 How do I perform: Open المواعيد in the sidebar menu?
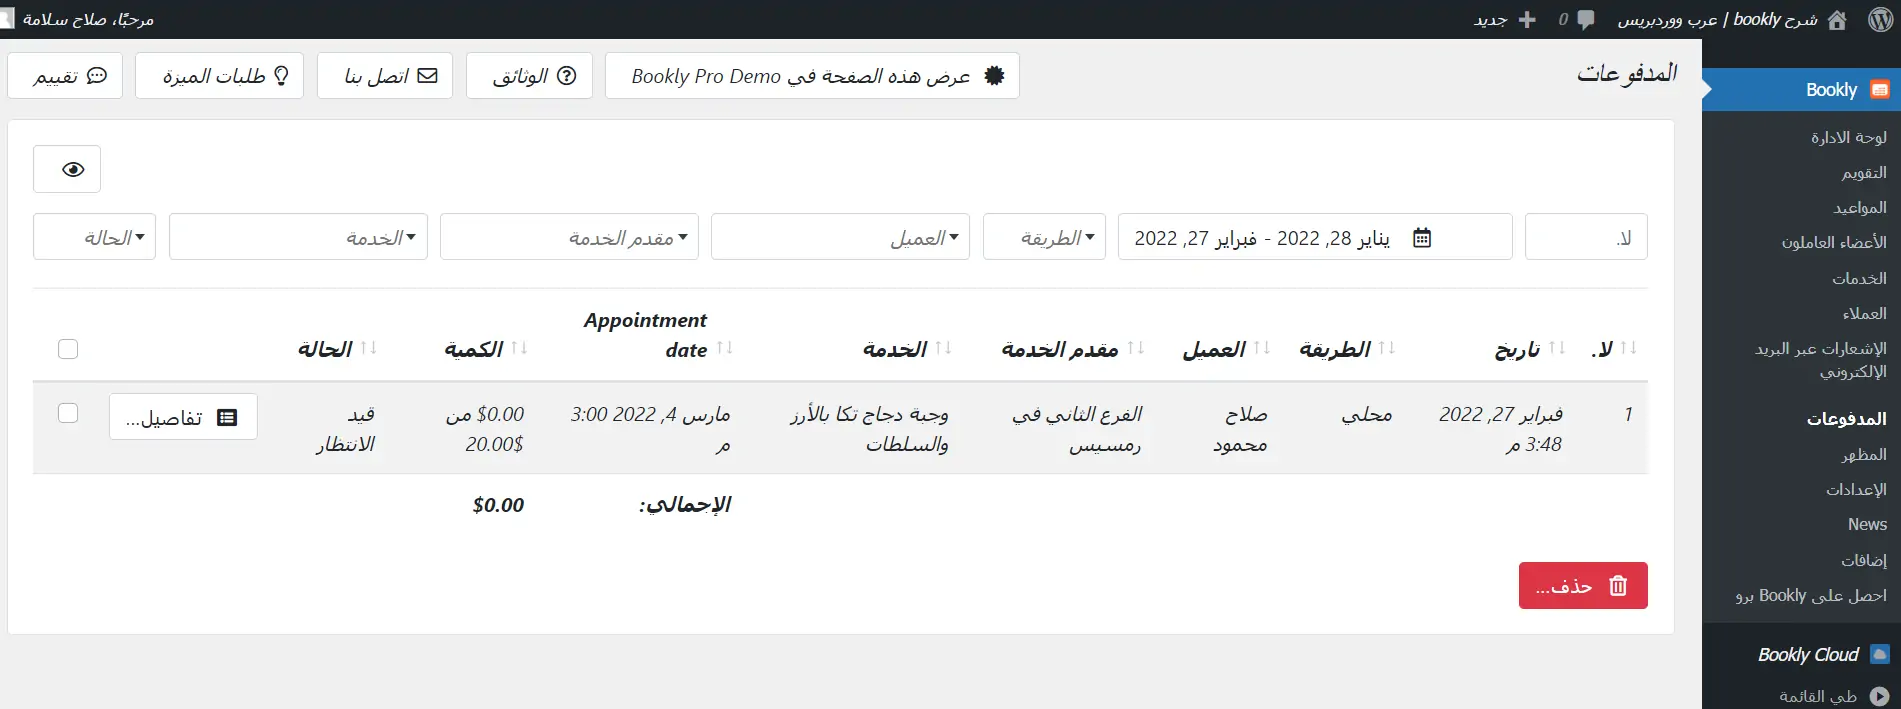pyautogui.click(x=1859, y=208)
